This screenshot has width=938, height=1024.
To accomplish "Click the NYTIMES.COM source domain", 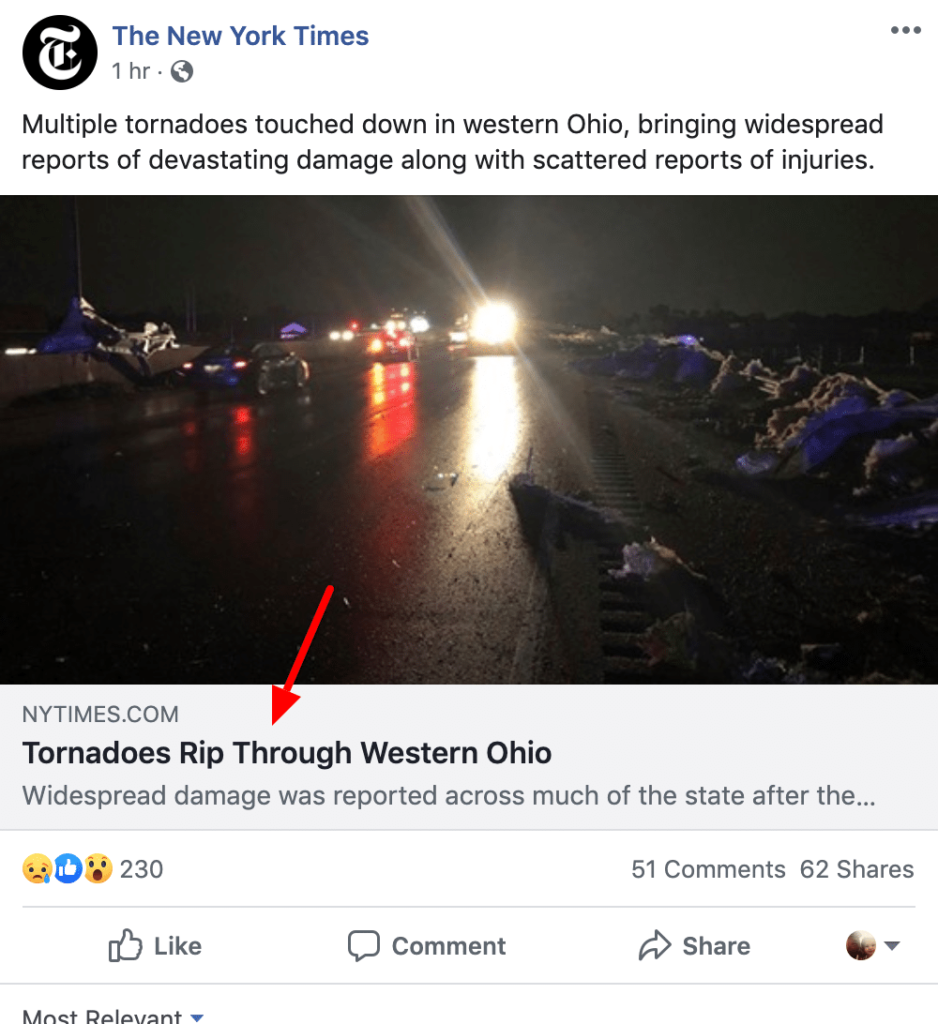I will click(100, 714).
